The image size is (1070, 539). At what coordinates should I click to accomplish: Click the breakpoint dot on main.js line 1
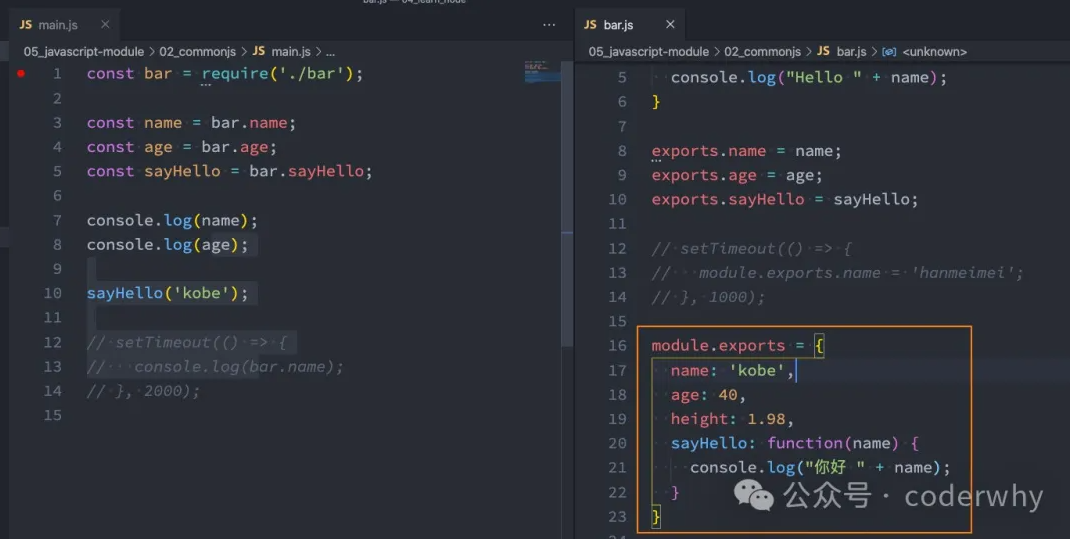coord(21,73)
